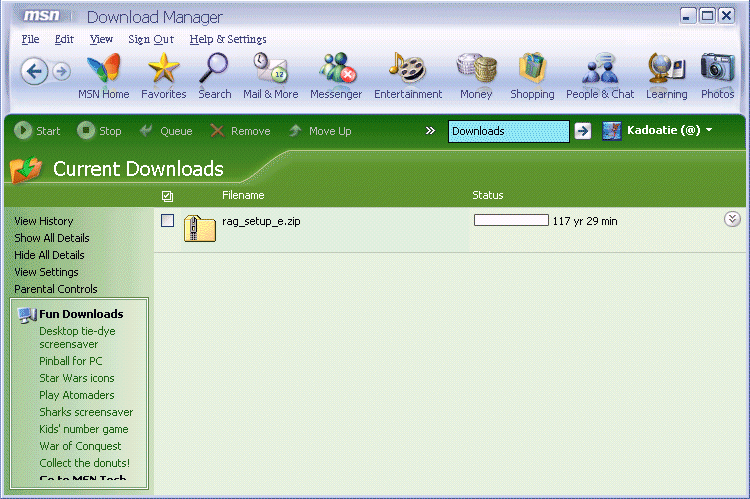The width and height of the screenshot is (750, 499).
Task: Open Star Wars icons link
Action: pos(77,378)
